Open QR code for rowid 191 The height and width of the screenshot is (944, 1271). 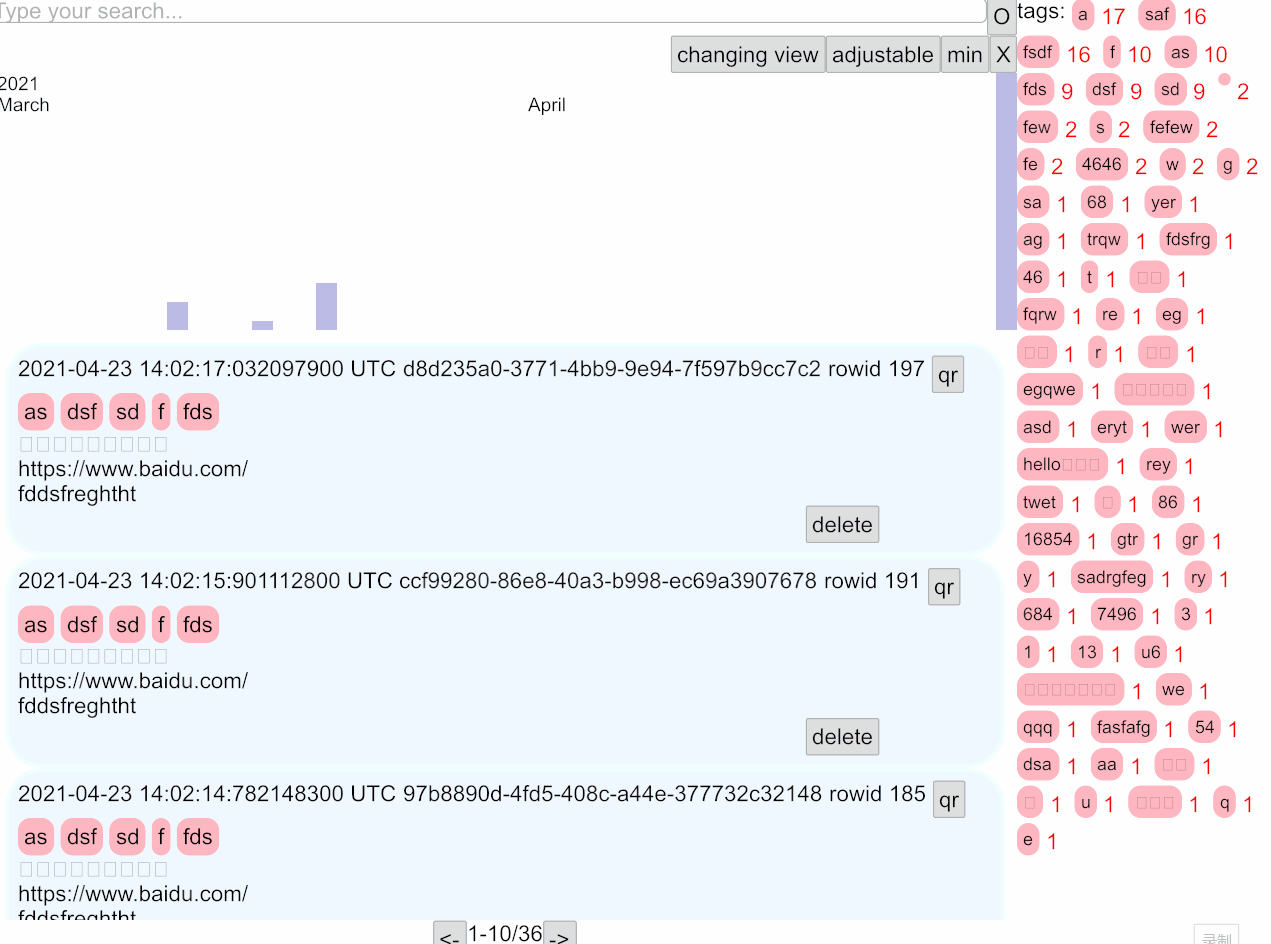943,587
